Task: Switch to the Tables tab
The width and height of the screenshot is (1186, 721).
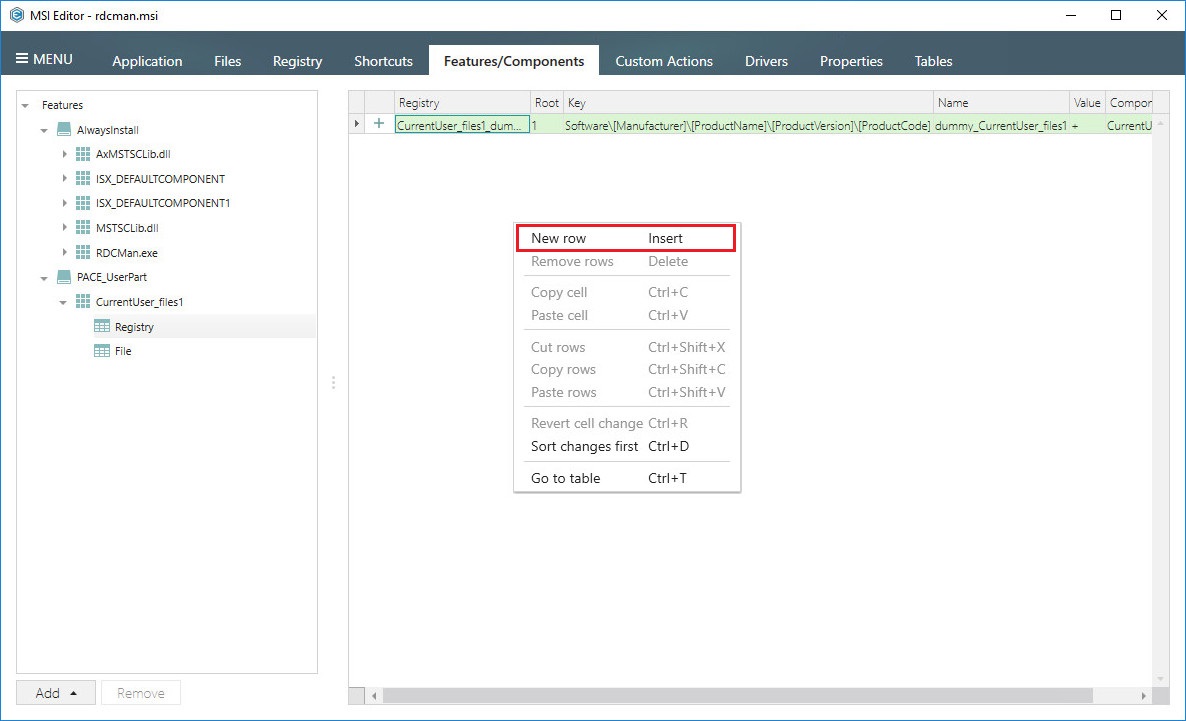Action: 933,61
